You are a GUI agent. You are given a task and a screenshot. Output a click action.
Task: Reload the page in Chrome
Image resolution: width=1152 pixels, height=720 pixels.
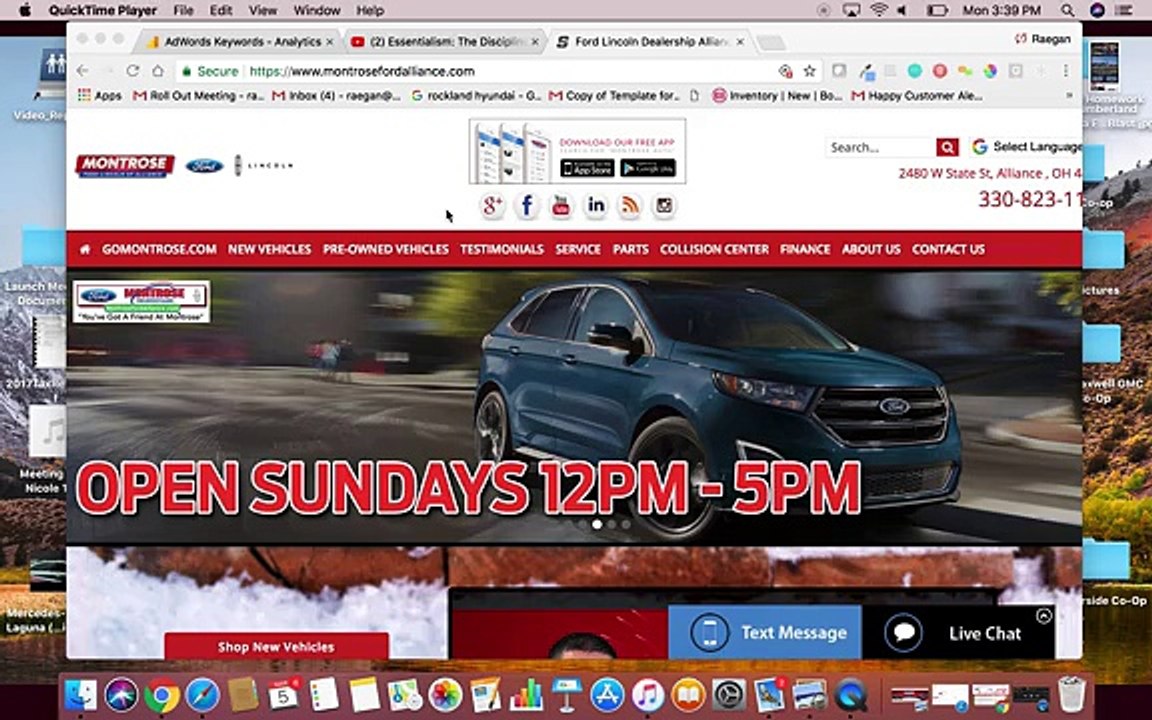click(x=132, y=71)
